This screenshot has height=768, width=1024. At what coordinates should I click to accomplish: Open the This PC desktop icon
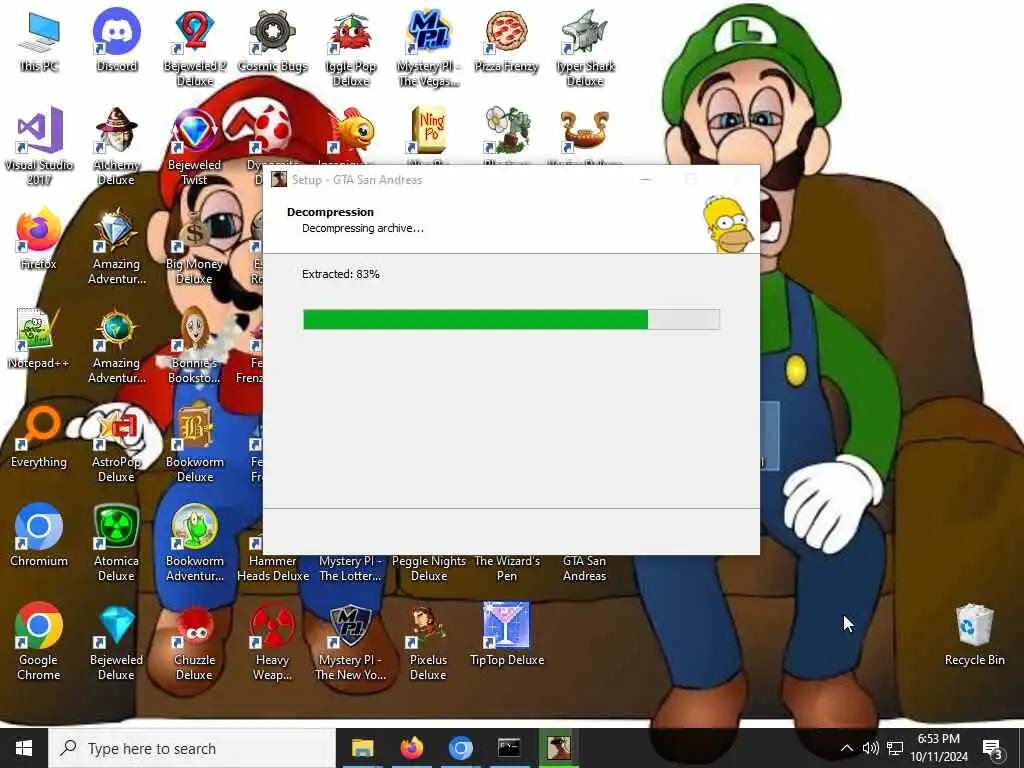tap(39, 39)
